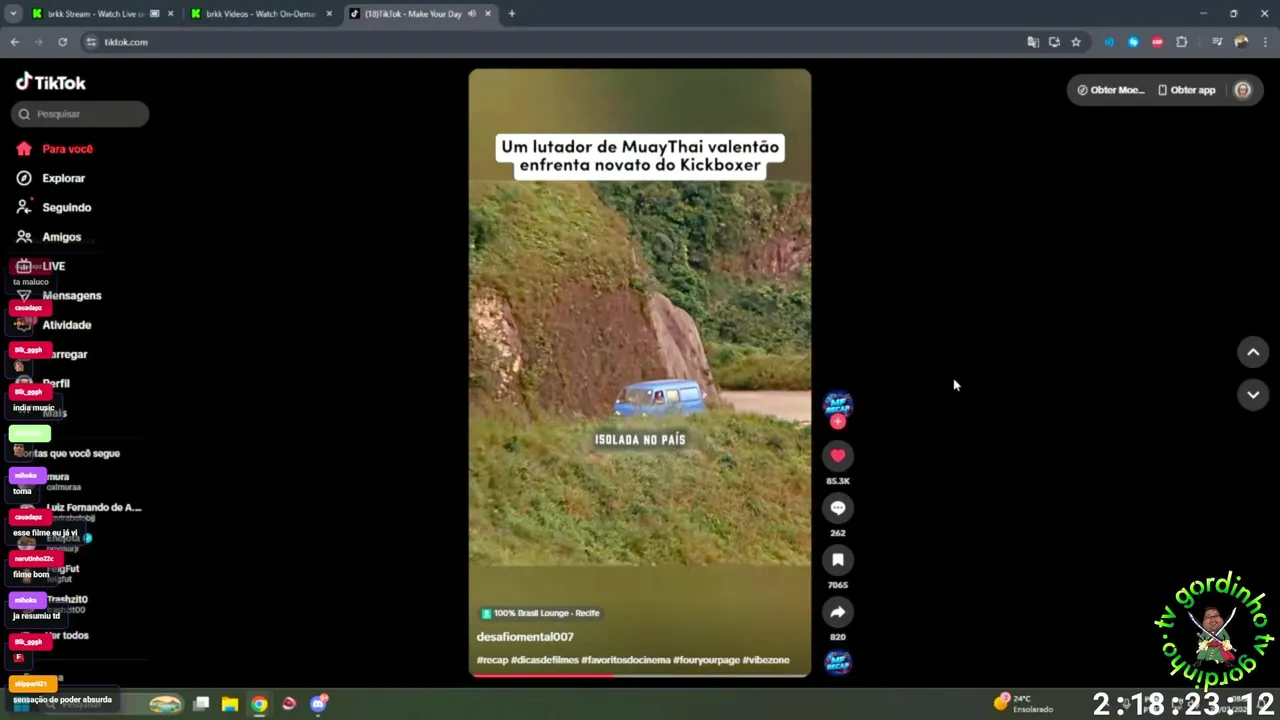Open the desafiomental007 username link
The image size is (1280, 720).
click(x=525, y=637)
